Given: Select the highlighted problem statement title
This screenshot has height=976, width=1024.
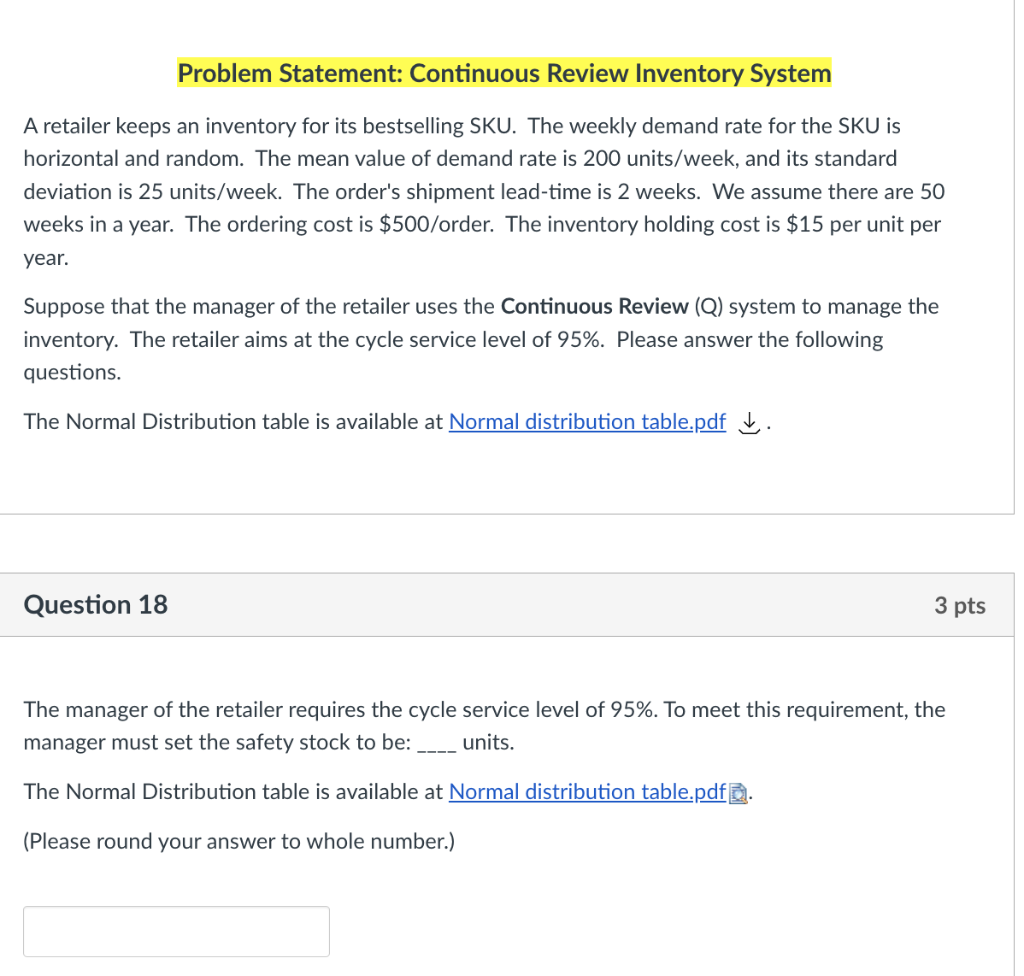Looking at the screenshot, I should coord(504,72).
